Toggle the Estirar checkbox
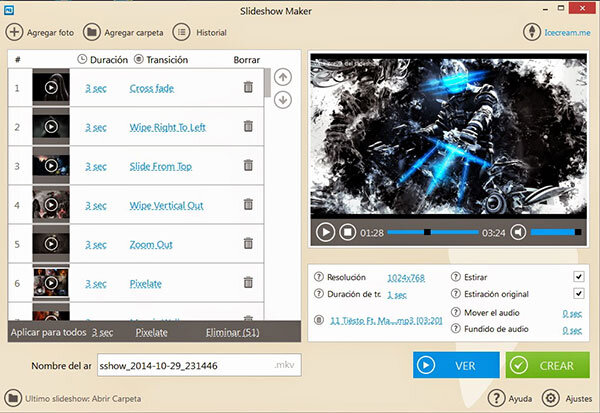The width and height of the screenshot is (600, 413). (x=579, y=276)
